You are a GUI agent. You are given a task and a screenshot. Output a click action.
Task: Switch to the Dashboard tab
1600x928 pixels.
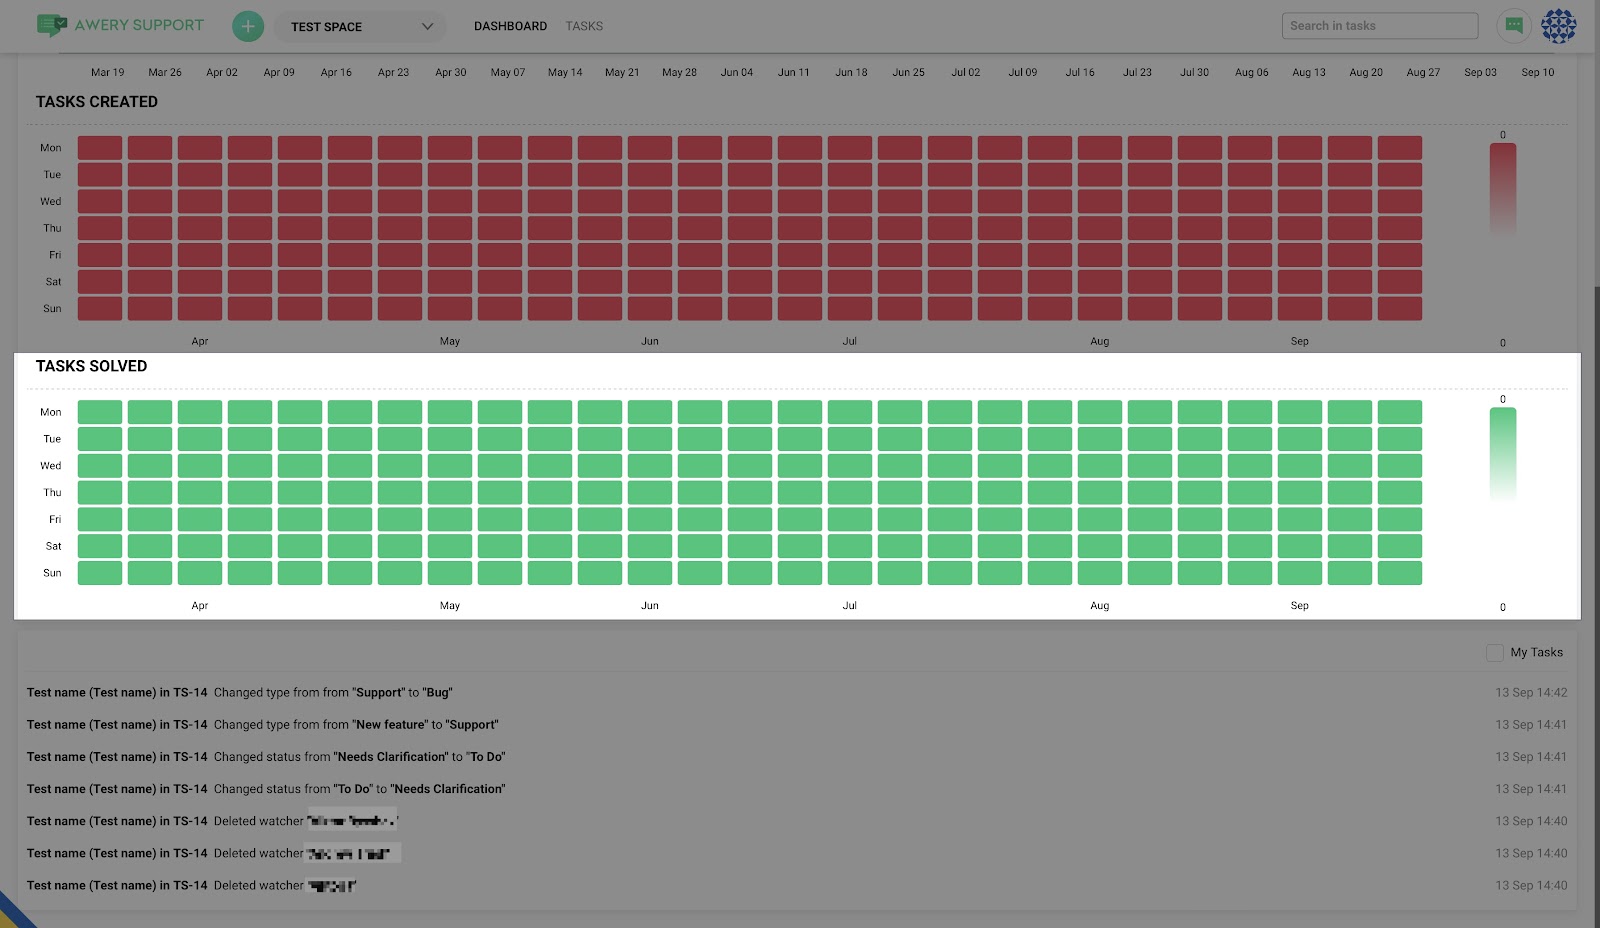click(x=510, y=26)
